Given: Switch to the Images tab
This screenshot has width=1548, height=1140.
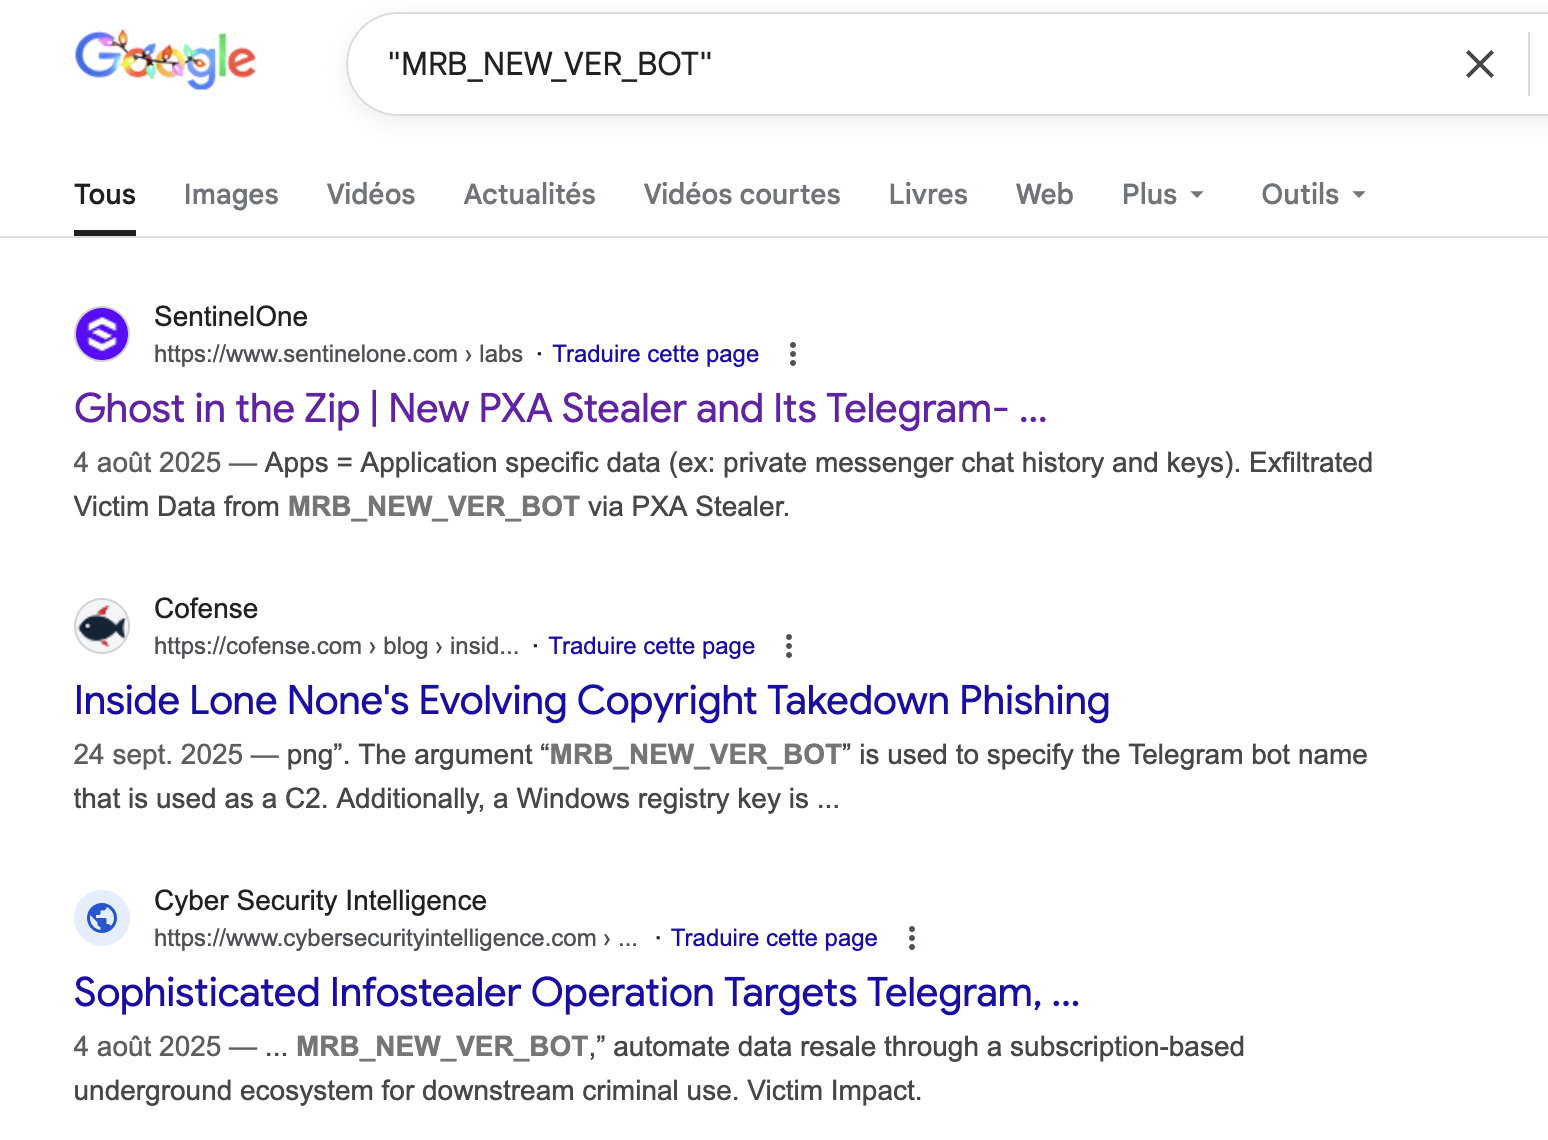Looking at the screenshot, I should (x=231, y=194).
